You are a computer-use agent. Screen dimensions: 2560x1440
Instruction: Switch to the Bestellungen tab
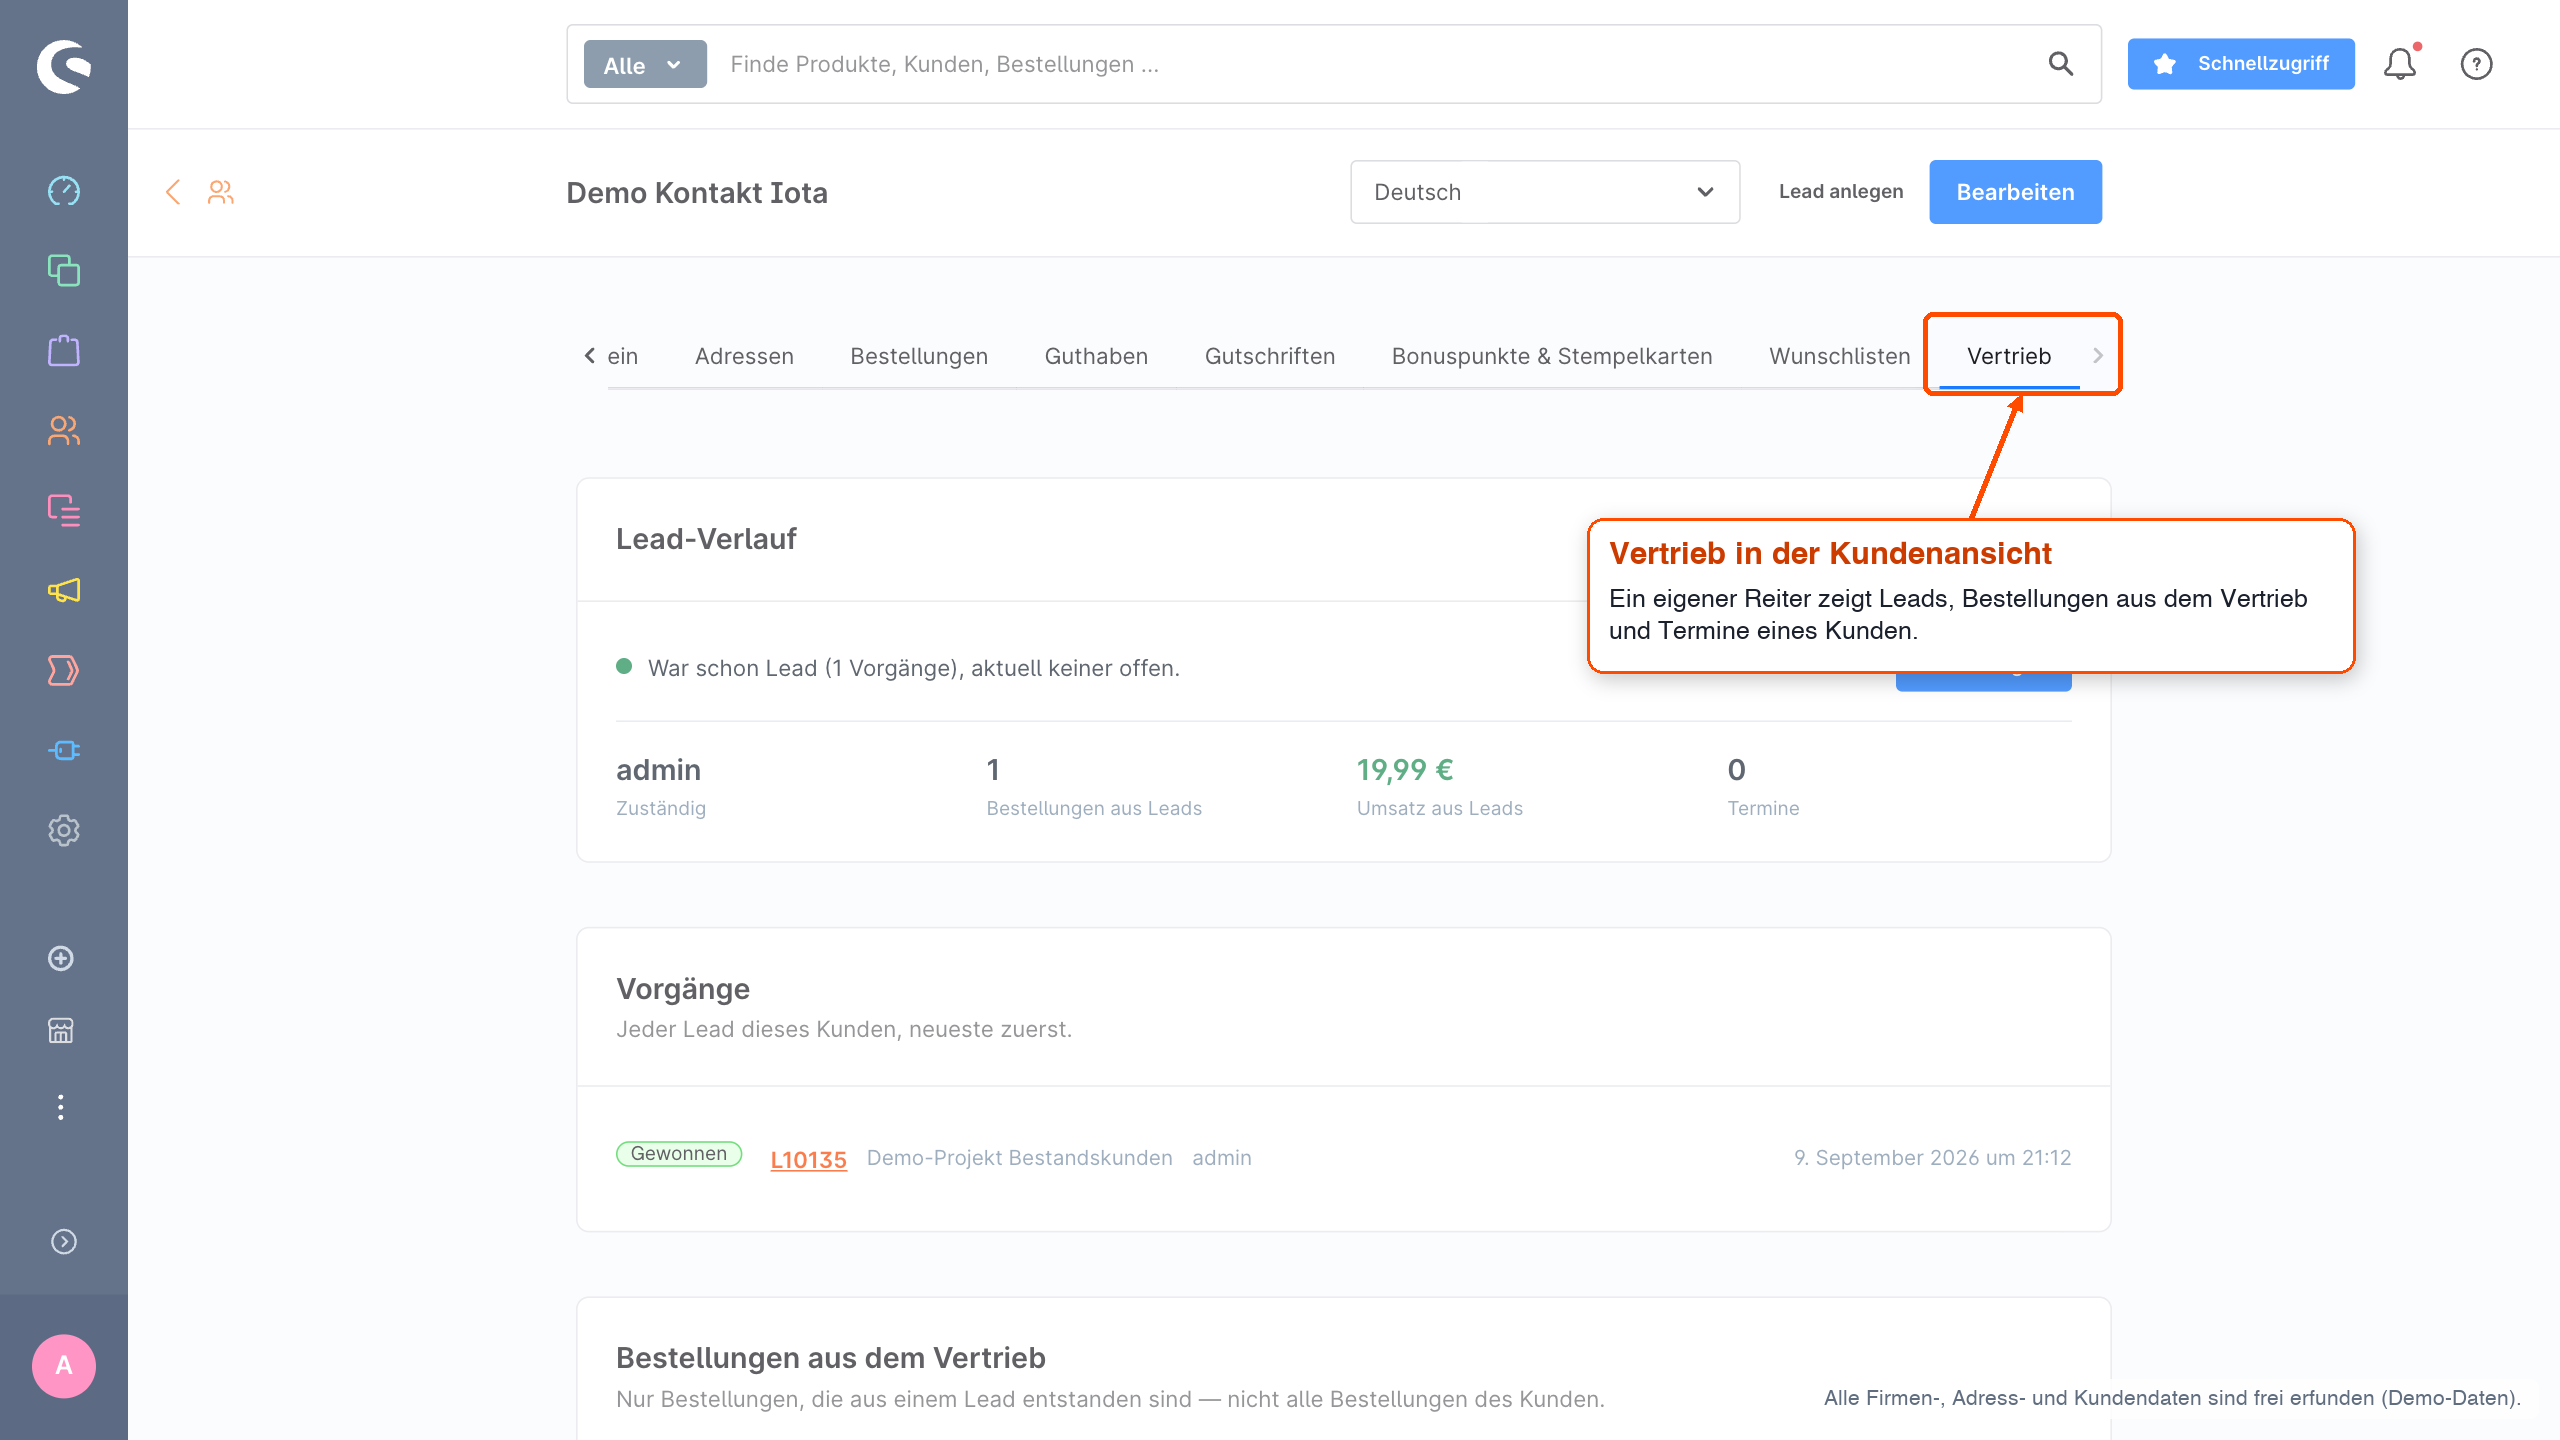coord(919,356)
